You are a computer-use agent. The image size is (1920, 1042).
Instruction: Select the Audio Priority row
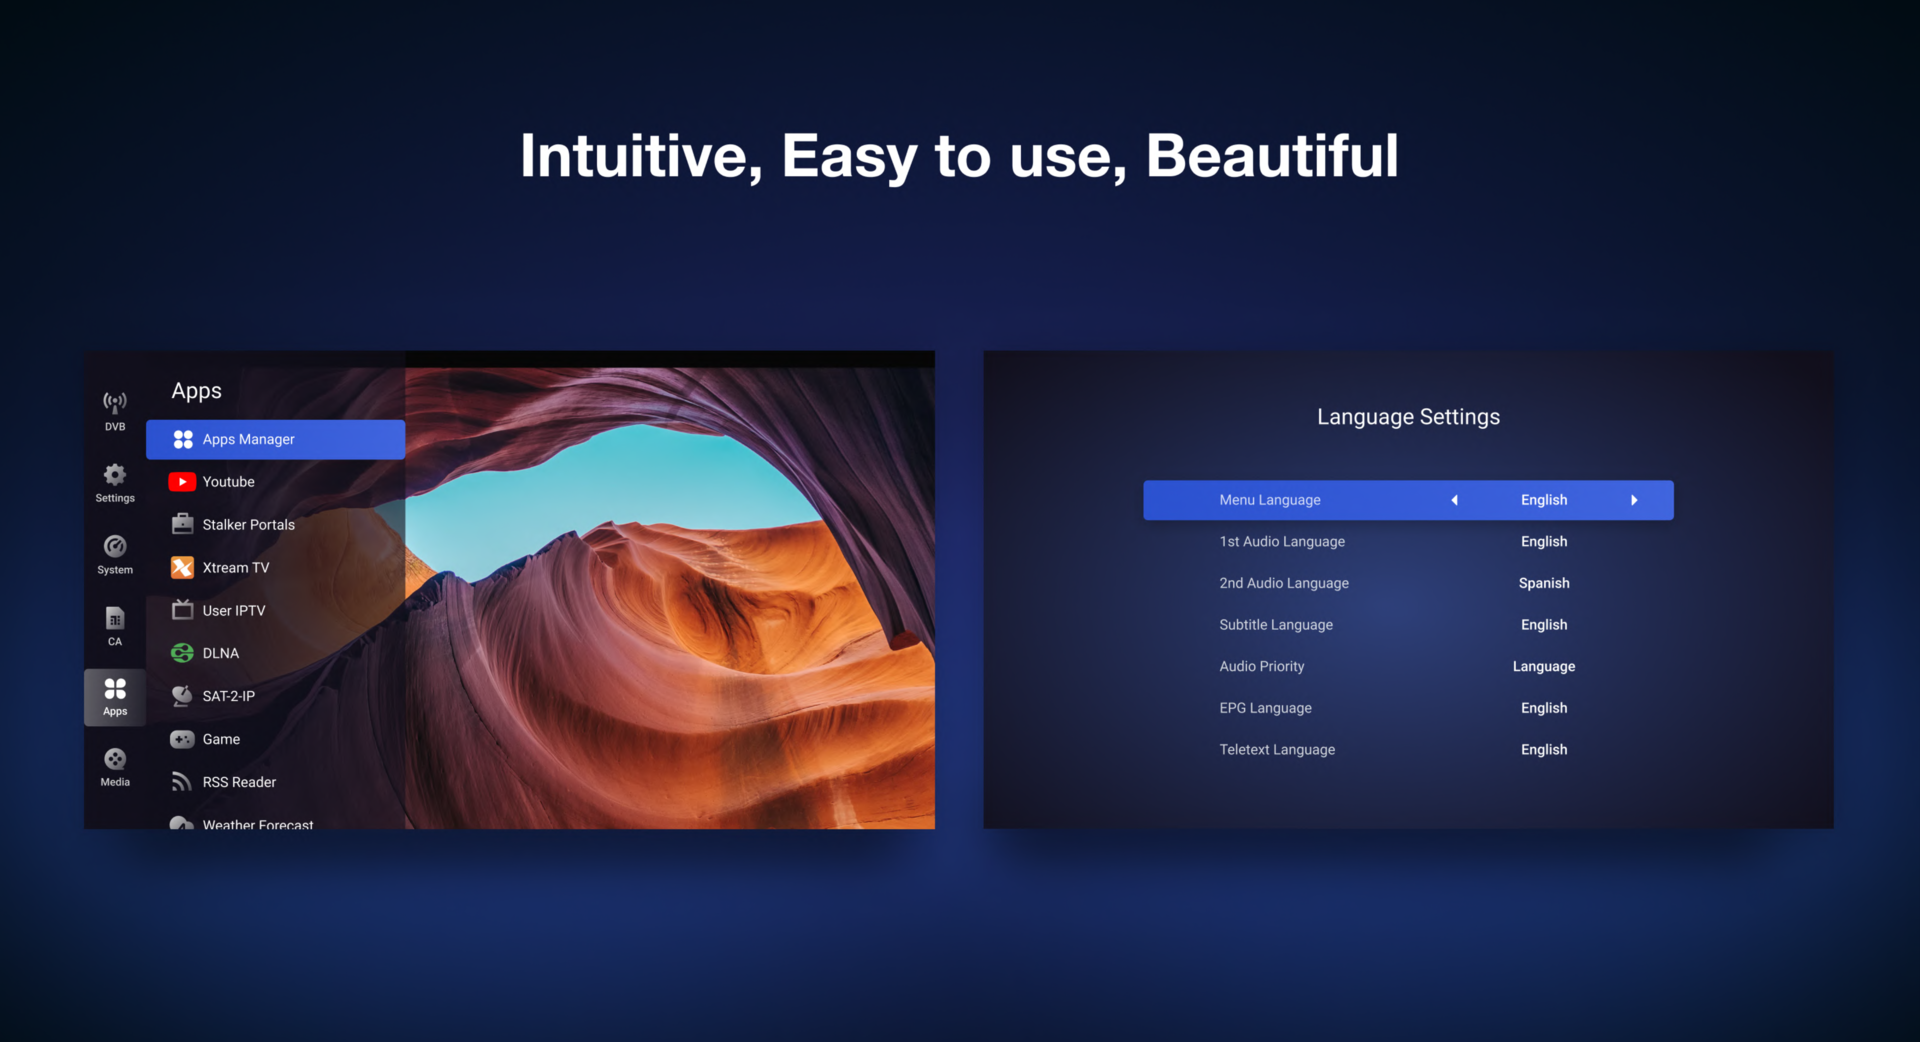pyautogui.click(x=1408, y=666)
